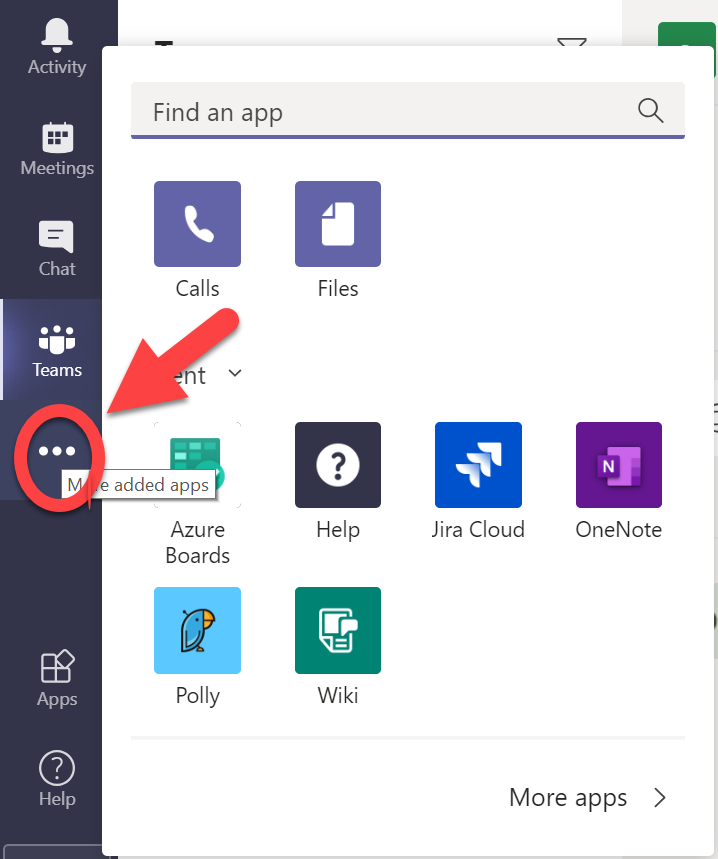Click the Files label text
This screenshot has height=859, width=718.
338,289
